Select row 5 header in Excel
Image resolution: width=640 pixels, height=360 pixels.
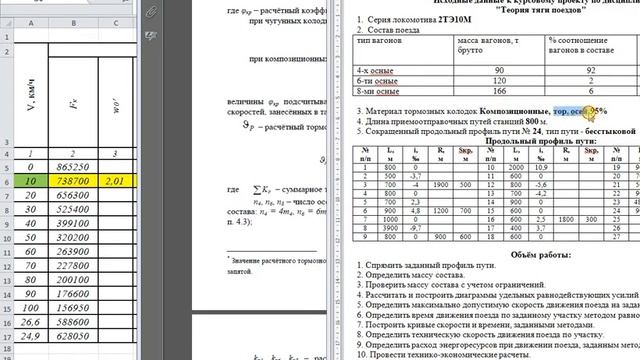pyautogui.click(x=7, y=167)
